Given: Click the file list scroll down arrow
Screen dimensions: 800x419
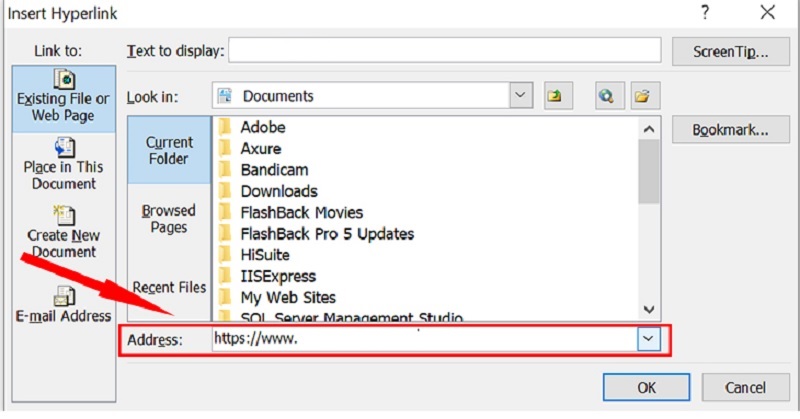Looking at the screenshot, I should (x=649, y=309).
